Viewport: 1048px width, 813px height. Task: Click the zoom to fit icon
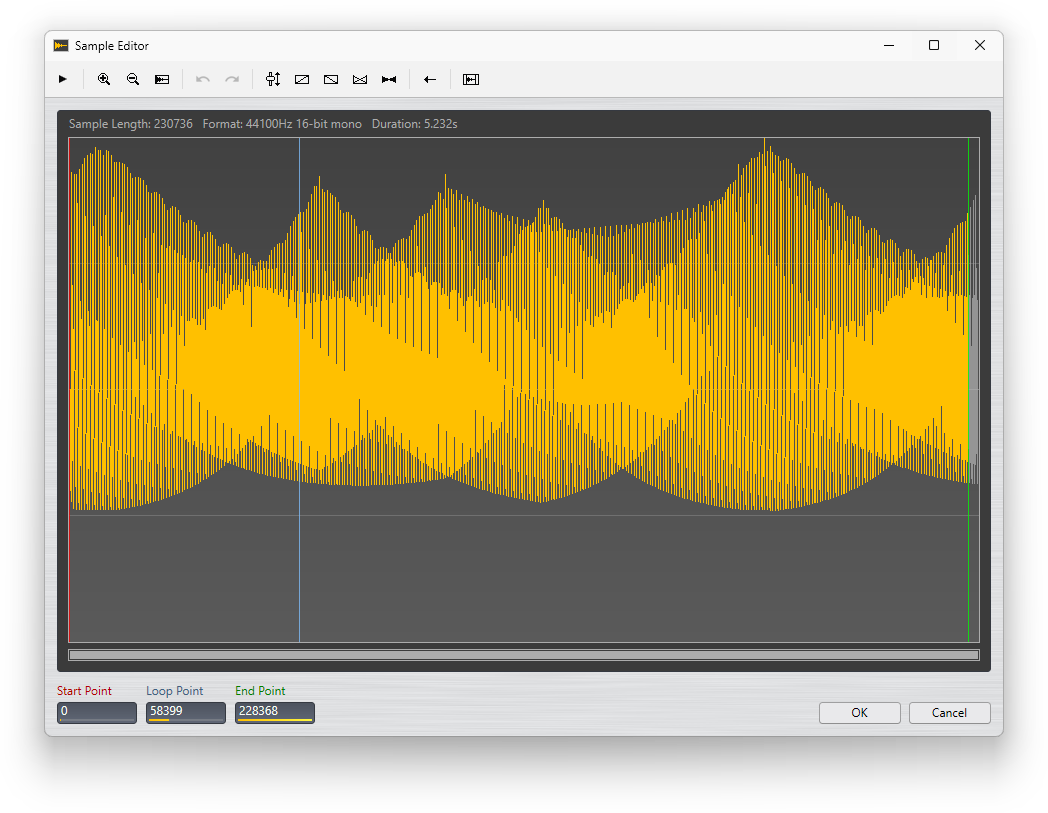click(x=162, y=79)
